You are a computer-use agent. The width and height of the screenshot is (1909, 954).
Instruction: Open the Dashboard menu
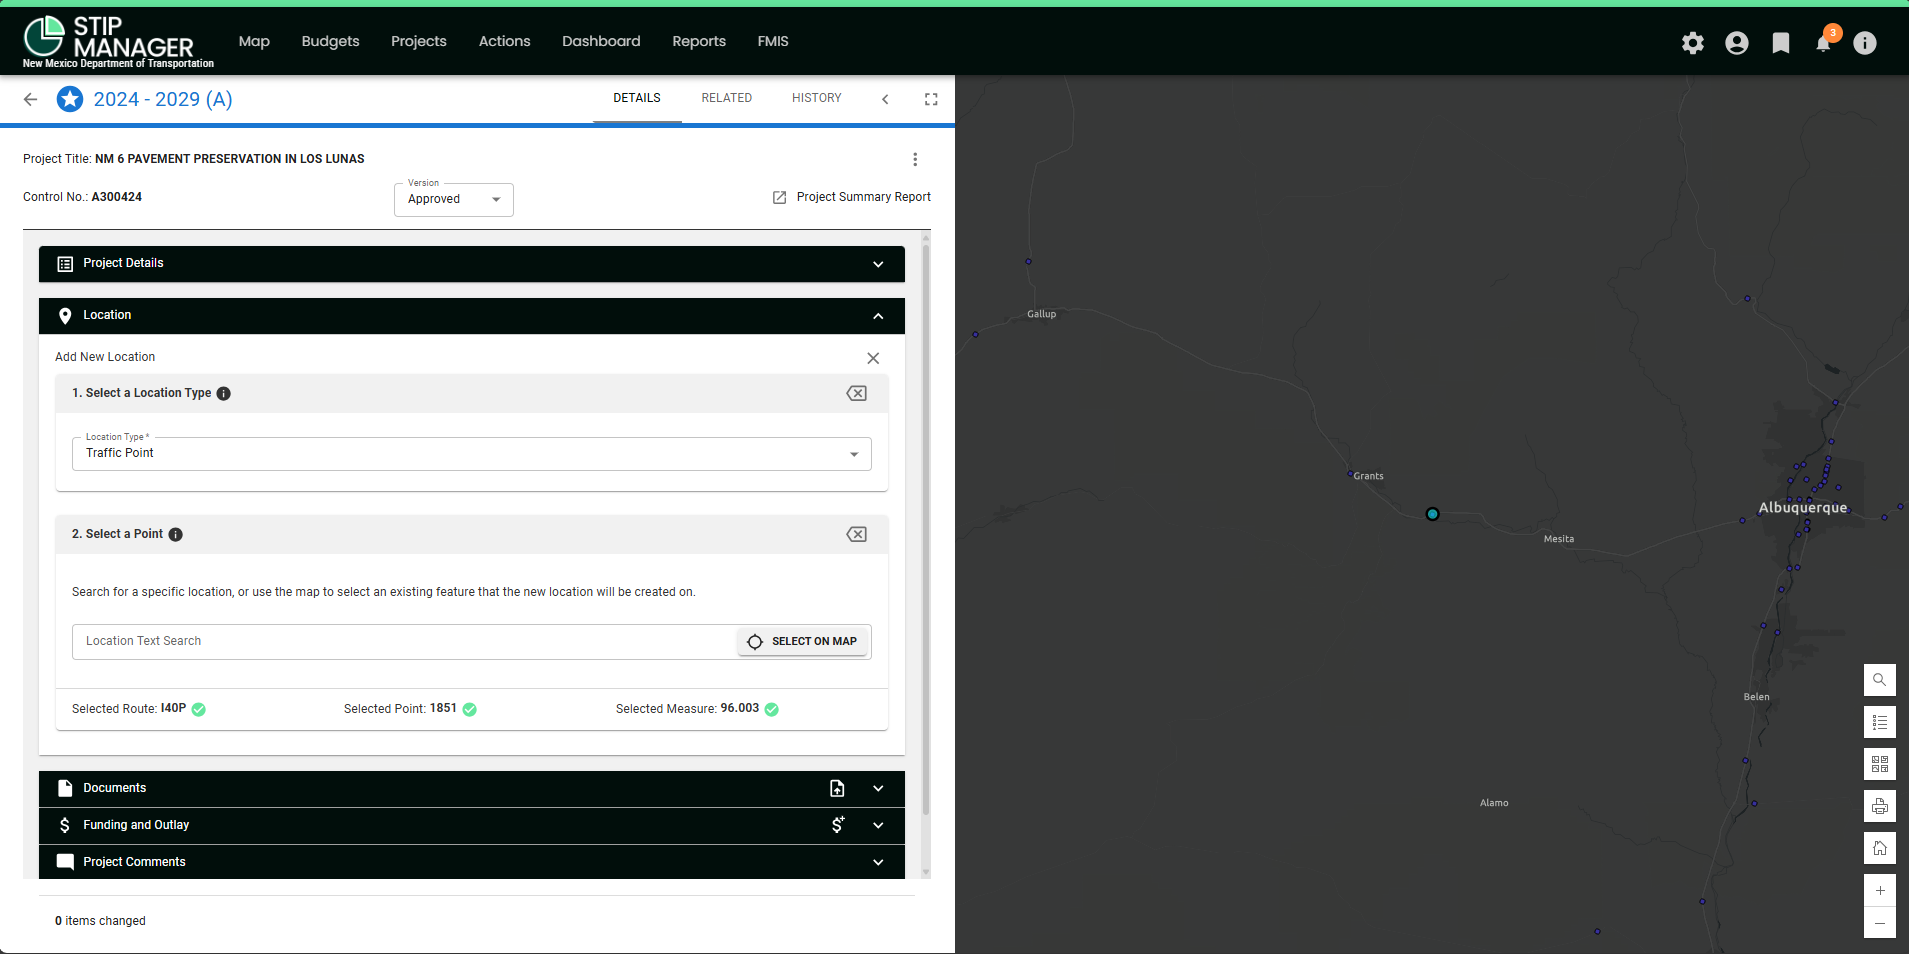pyautogui.click(x=601, y=41)
